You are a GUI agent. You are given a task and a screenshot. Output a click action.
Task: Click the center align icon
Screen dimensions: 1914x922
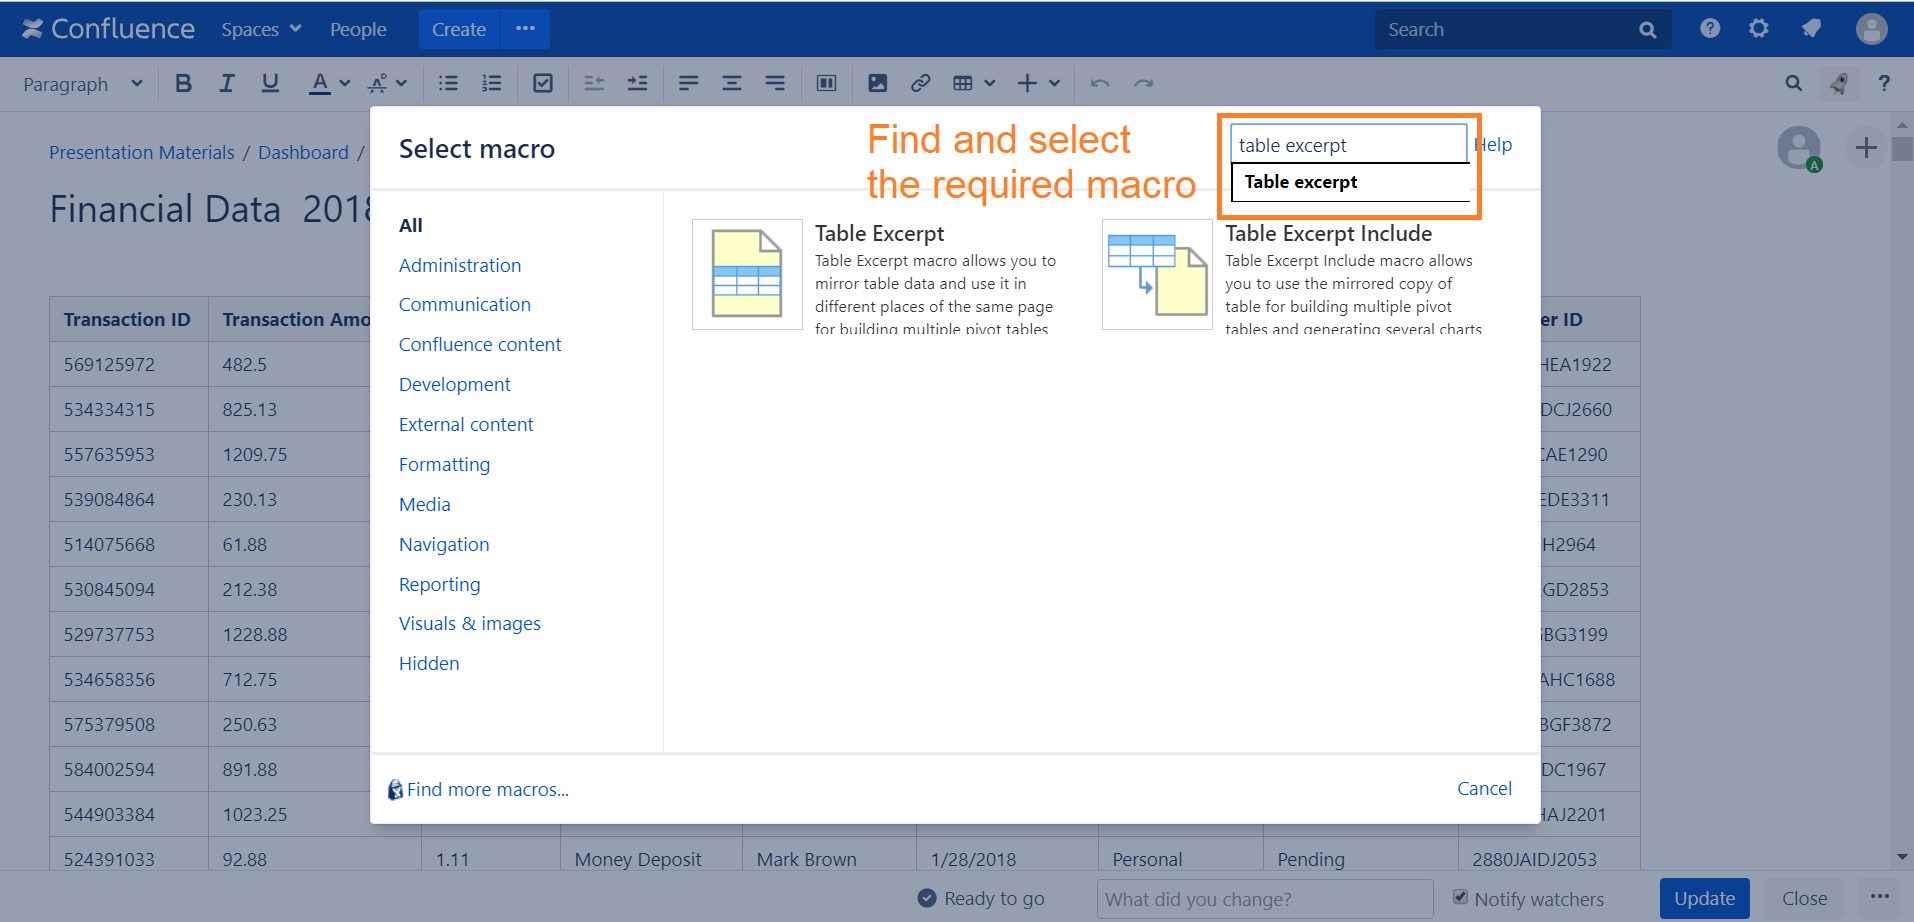[732, 84]
